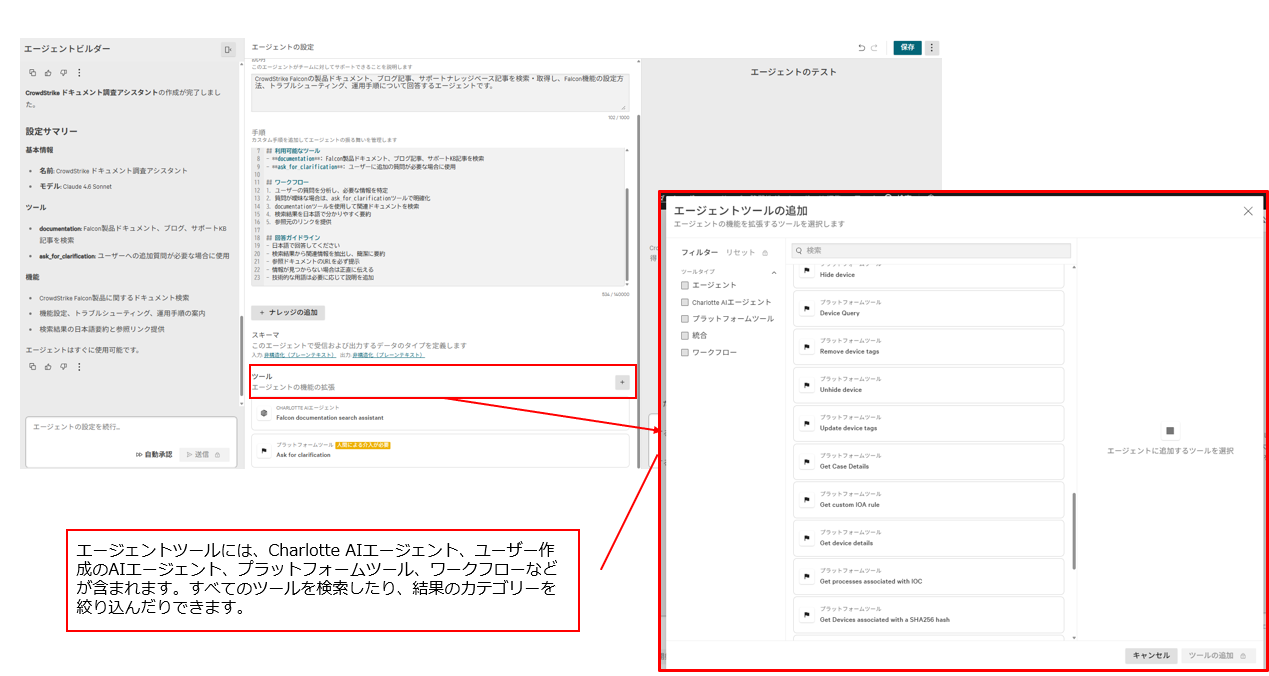1269x676 pixels.
Task: Close the エージェントツールの追加 dialog
Action: pyautogui.click(x=1248, y=211)
